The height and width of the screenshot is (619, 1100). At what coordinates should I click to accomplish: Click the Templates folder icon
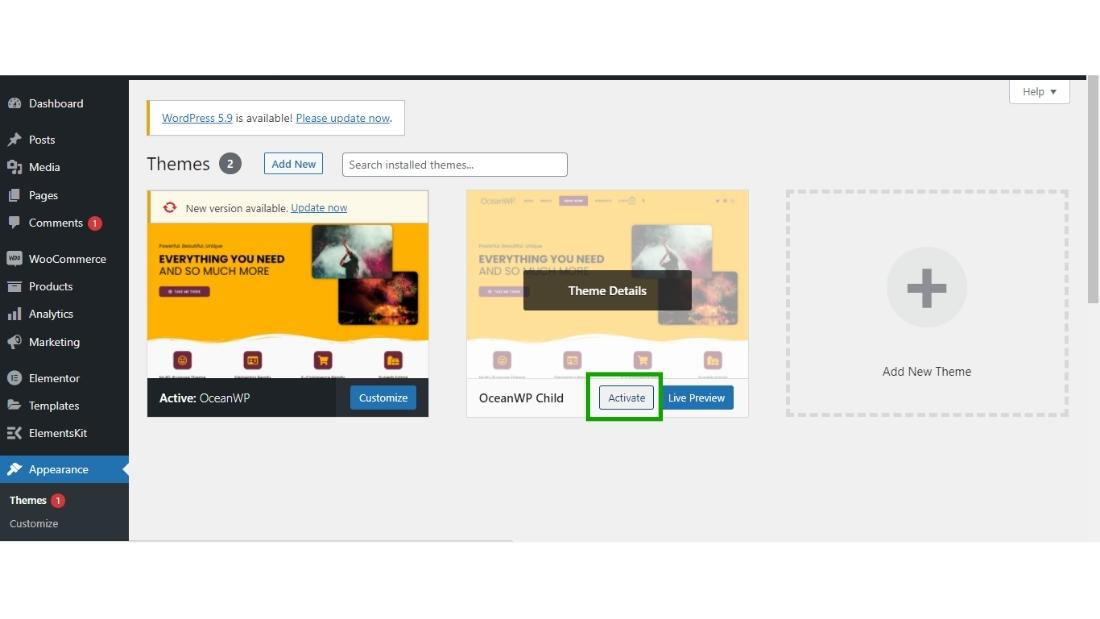(14, 405)
